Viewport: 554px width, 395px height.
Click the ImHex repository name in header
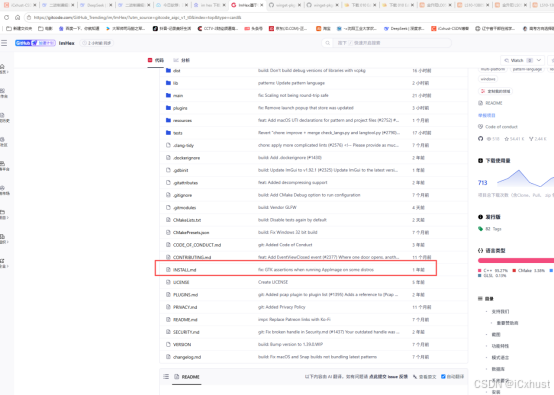(67, 43)
